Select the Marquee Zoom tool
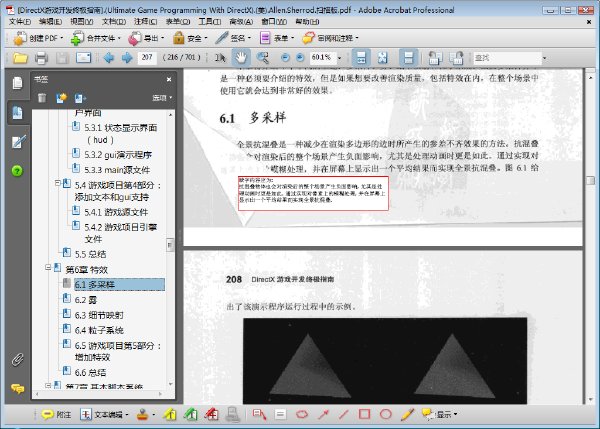Screen dimensions: 600x429 click(263, 58)
